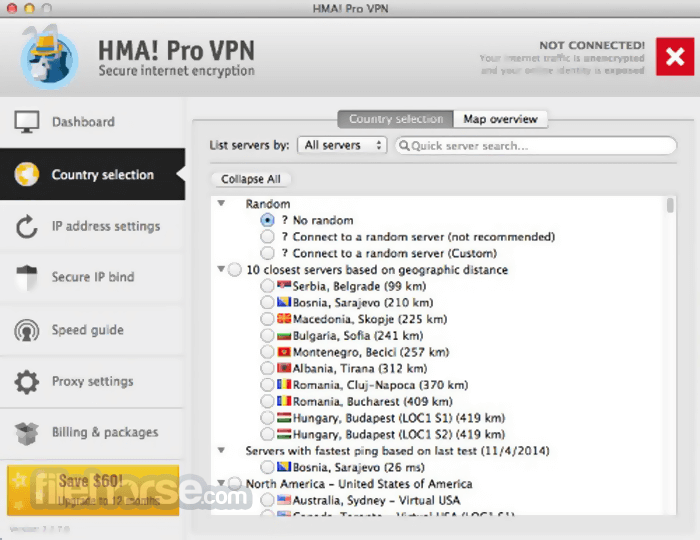The image size is (700, 540).
Task: Click the Dashboard monitor icon
Action: coord(27,121)
